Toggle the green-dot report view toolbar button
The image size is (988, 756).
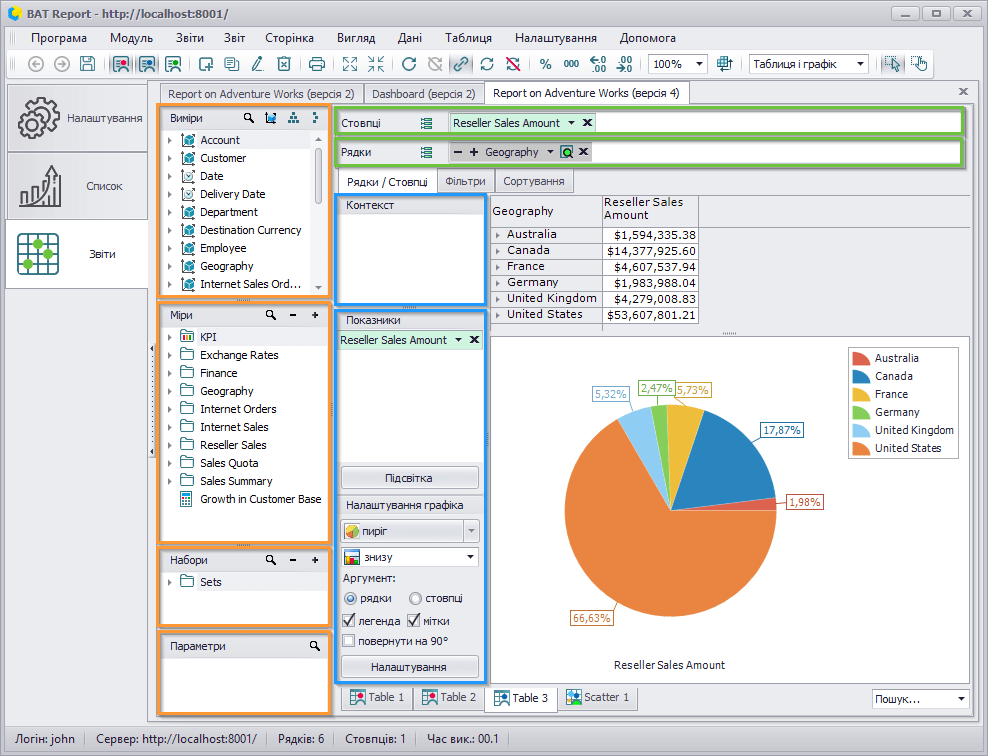click(173, 64)
